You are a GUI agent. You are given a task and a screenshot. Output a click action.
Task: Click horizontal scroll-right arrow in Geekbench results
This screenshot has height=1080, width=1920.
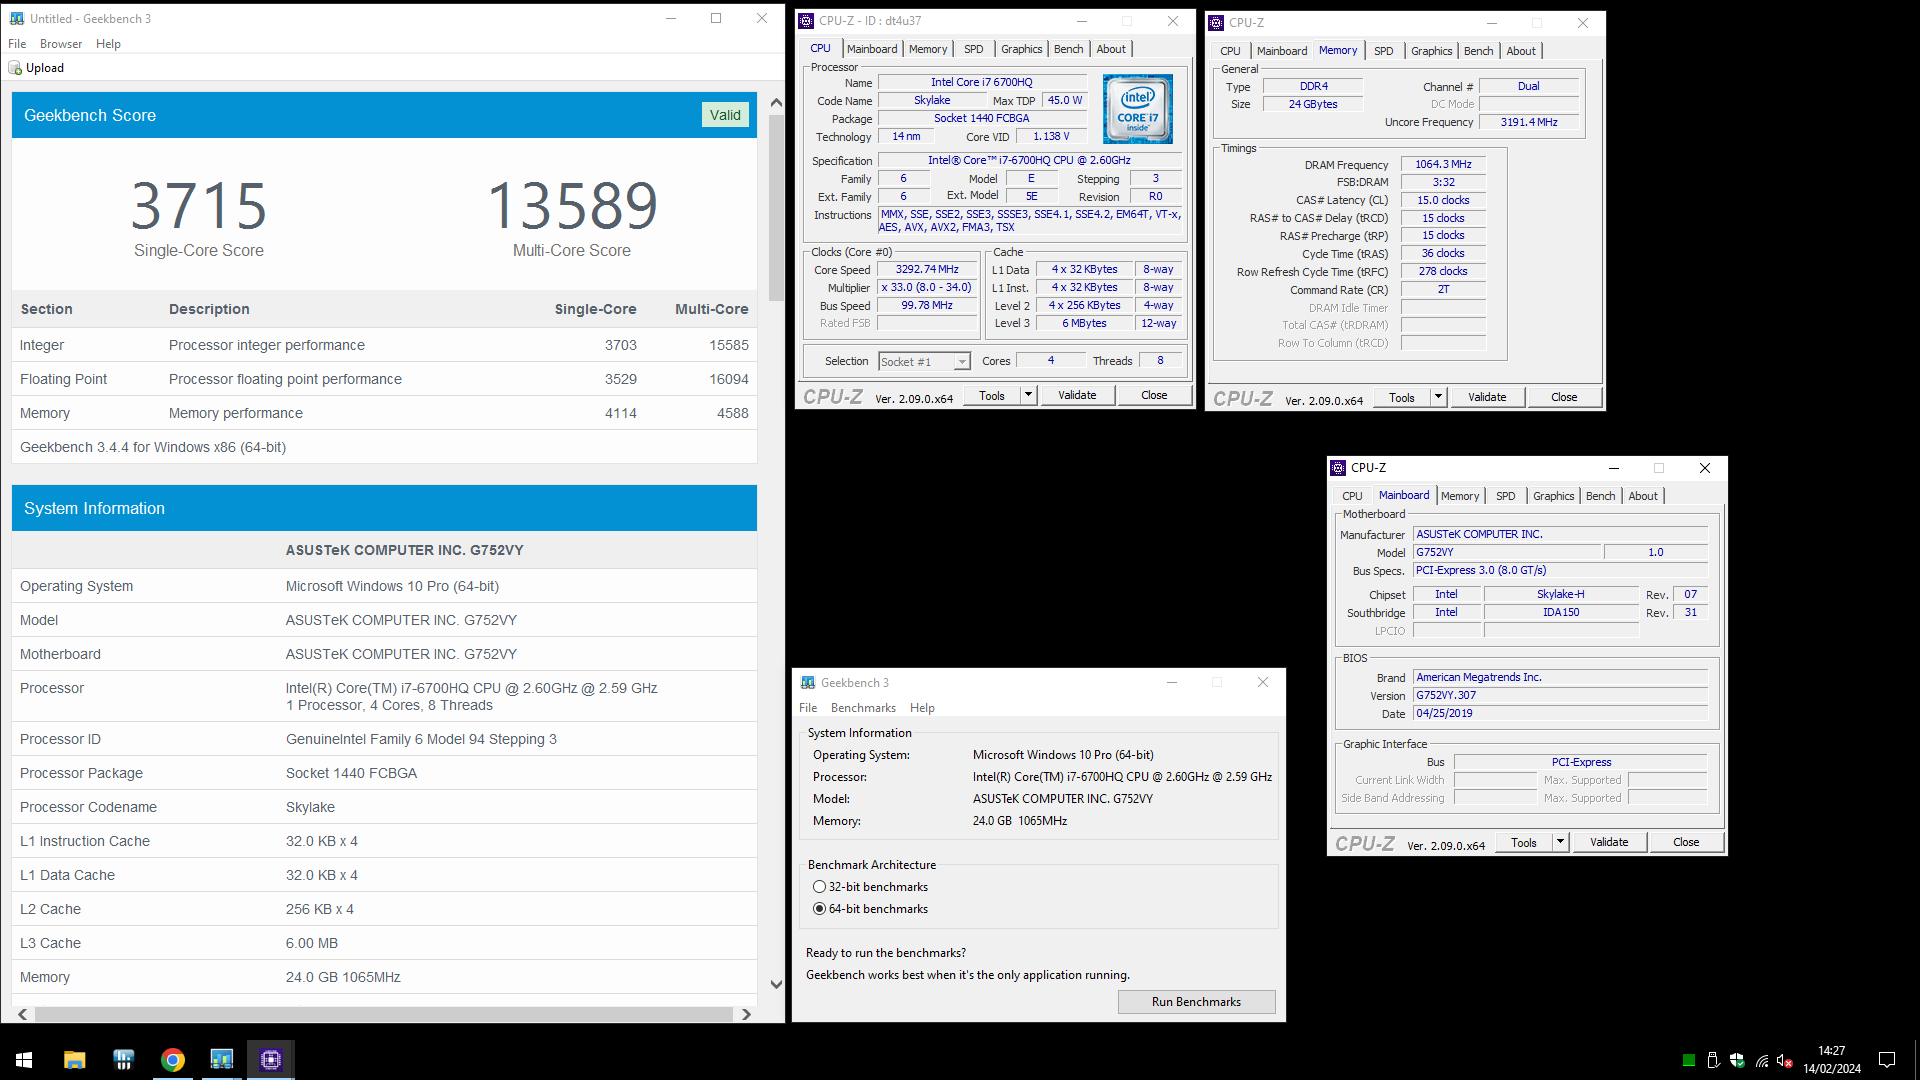click(746, 1014)
